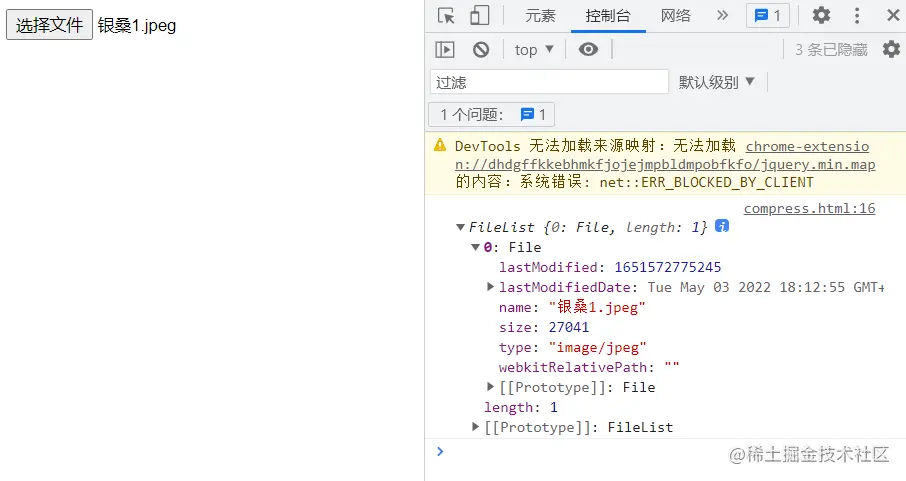Create a live expression with eye icon
This screenshot has height=481, width=906.
588,50
